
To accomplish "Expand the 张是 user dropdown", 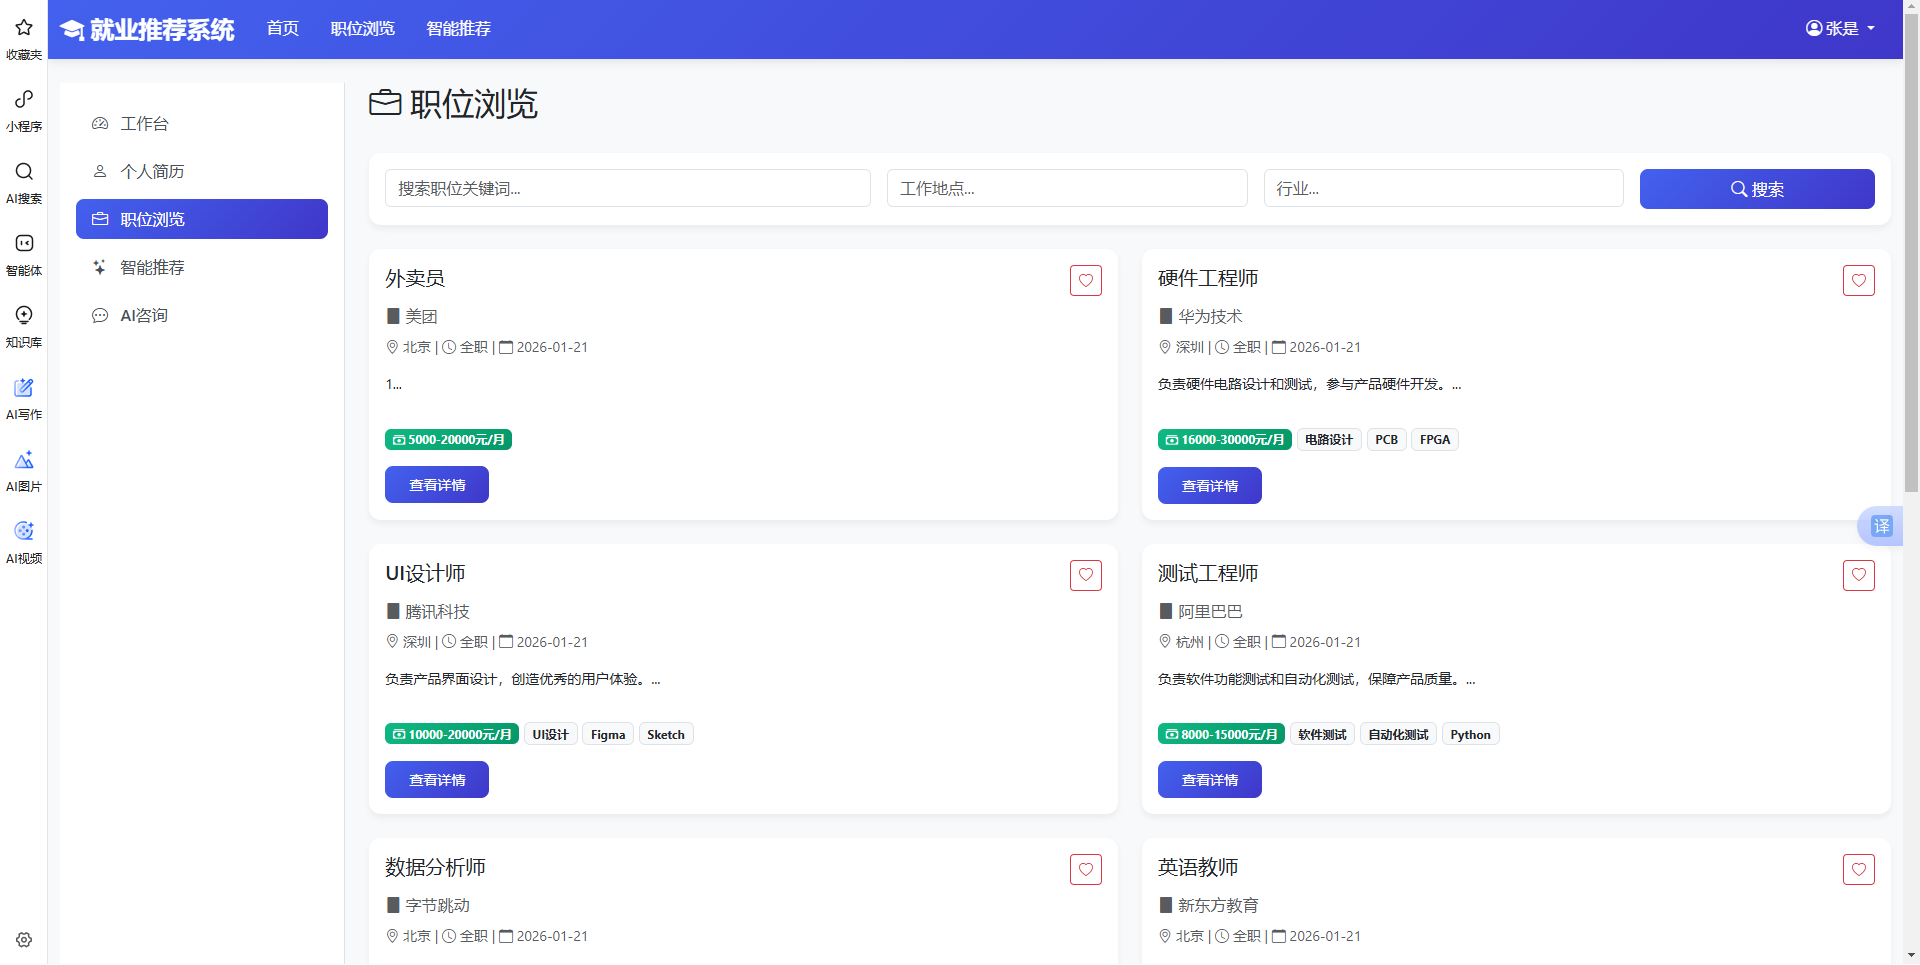I will 1840,29.
